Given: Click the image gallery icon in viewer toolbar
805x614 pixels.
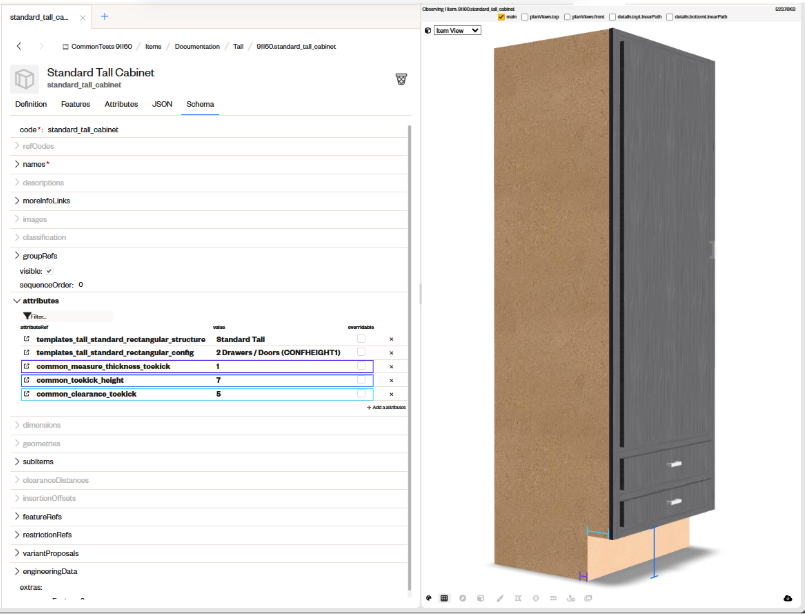Looking at the screenshot, I should tap(588, 598).
